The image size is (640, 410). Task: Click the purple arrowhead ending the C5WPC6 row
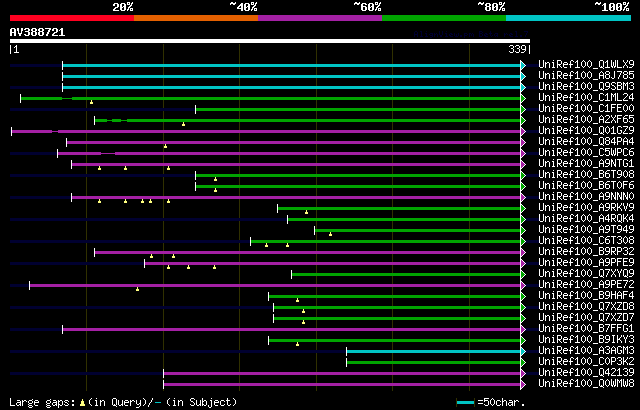523,153
